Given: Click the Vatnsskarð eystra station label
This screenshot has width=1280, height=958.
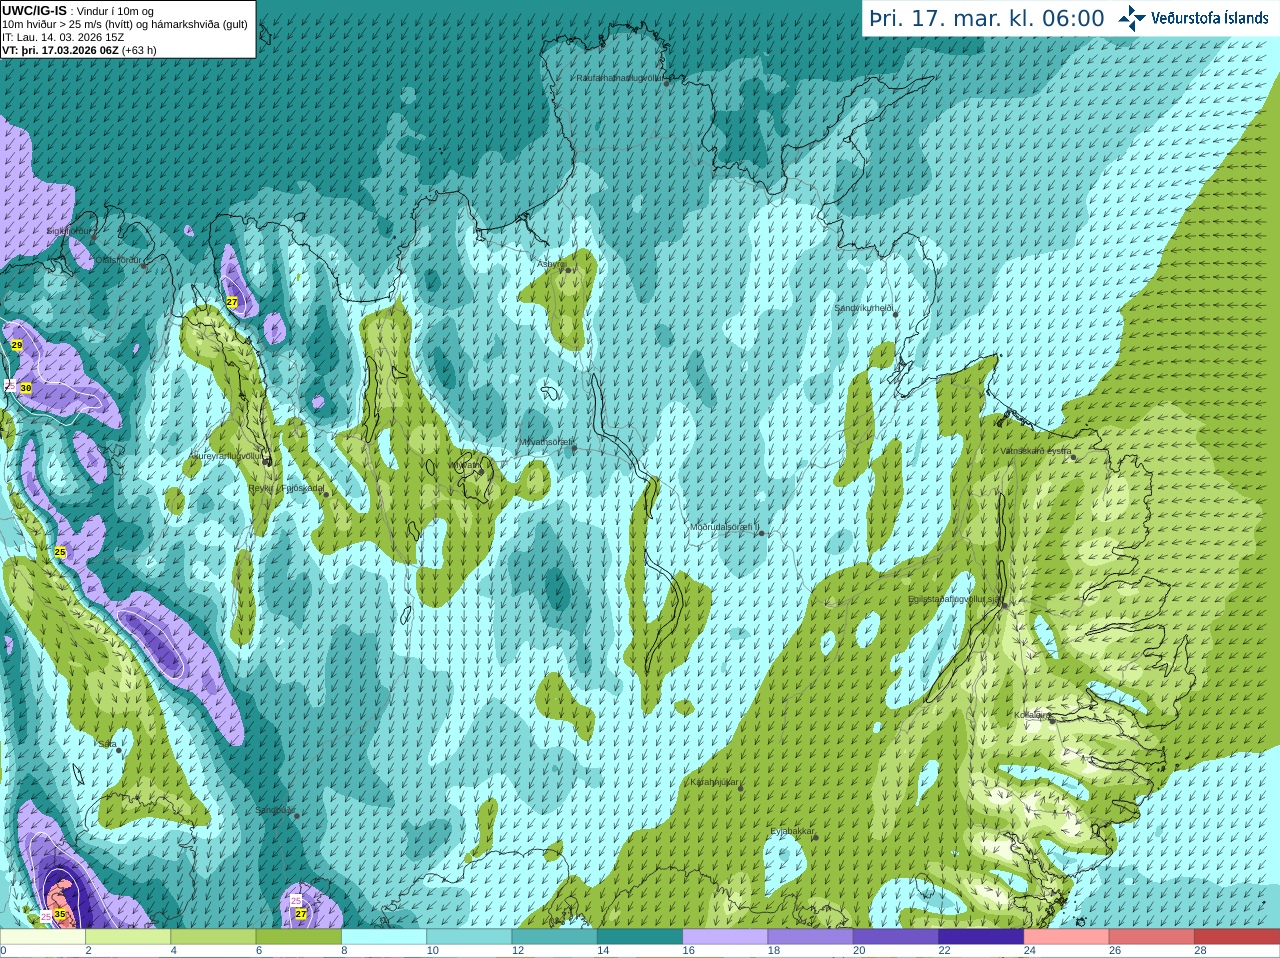Looking at the screenshot, I should tap(1036, 451).
